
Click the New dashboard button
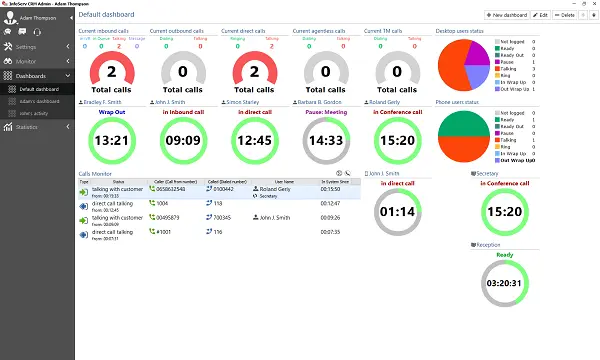pos(507,15)
